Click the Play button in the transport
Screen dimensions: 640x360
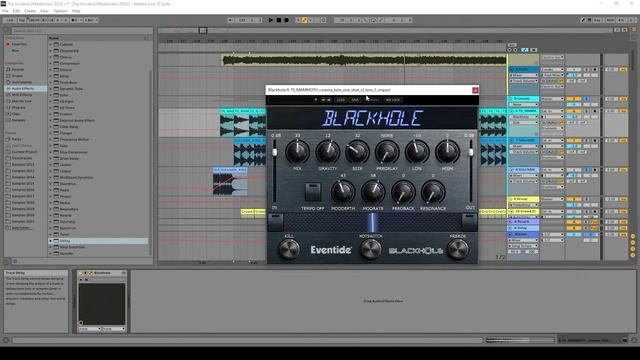(270, 20)
